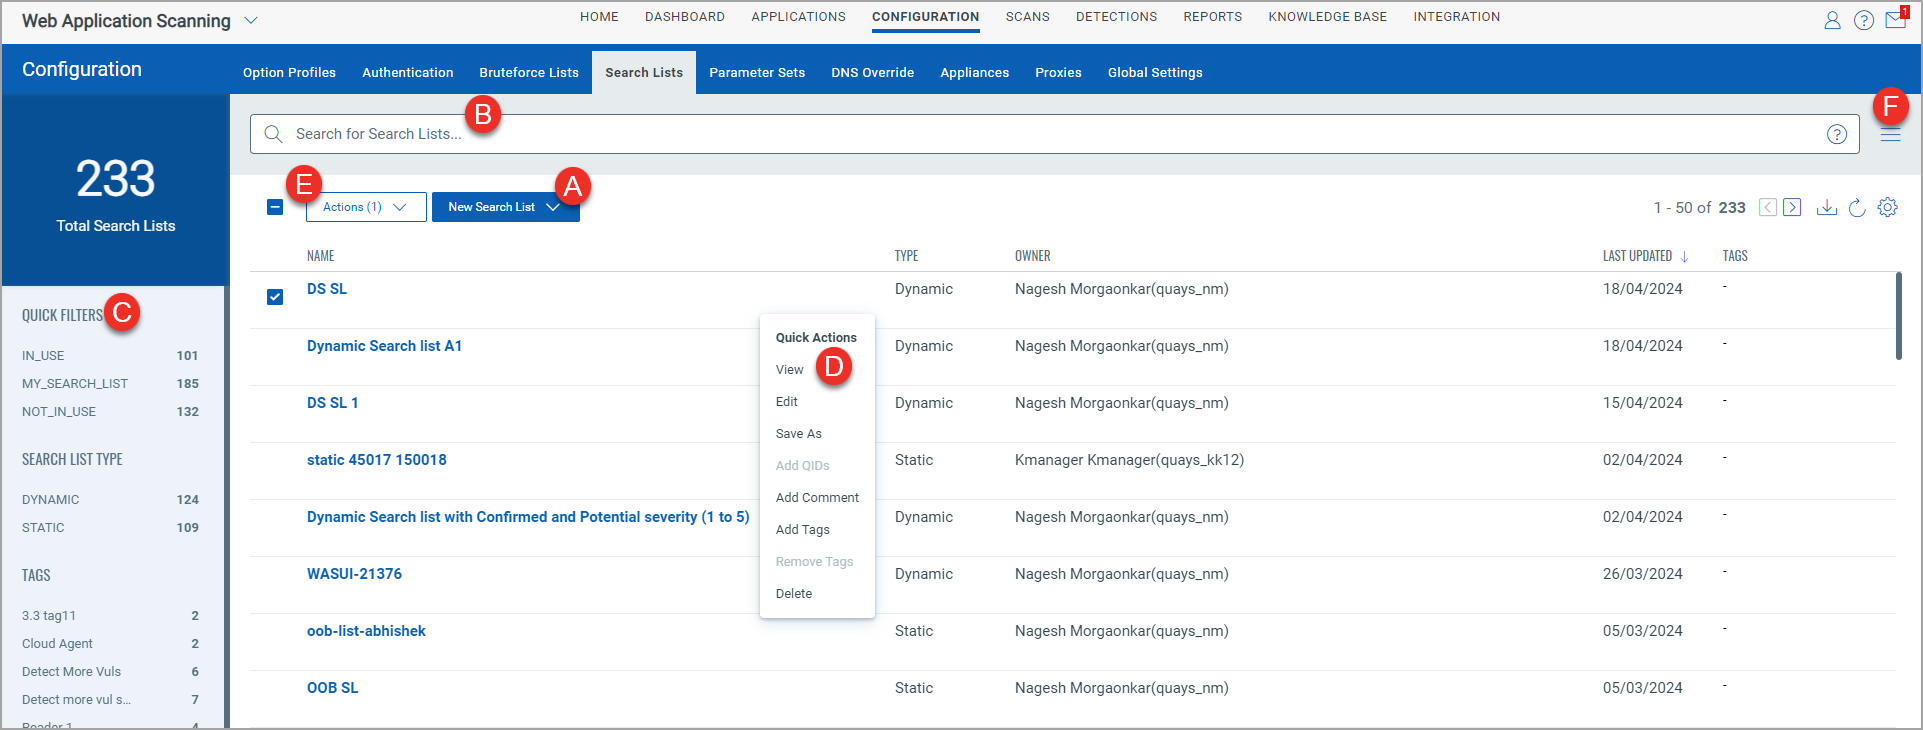Open the DS SL search list
The width and height of the screenshot is (1923, 730).
click(327, 289)
